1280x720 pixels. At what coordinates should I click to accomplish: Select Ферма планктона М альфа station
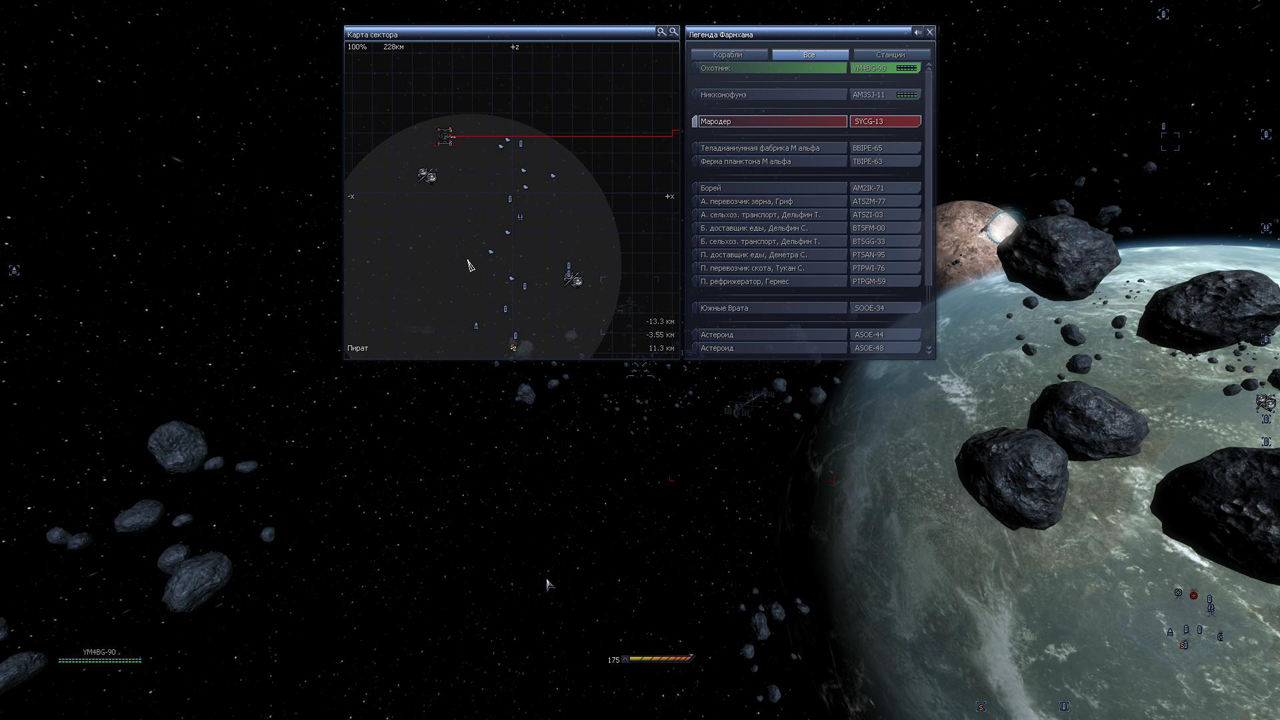[806, 161]
